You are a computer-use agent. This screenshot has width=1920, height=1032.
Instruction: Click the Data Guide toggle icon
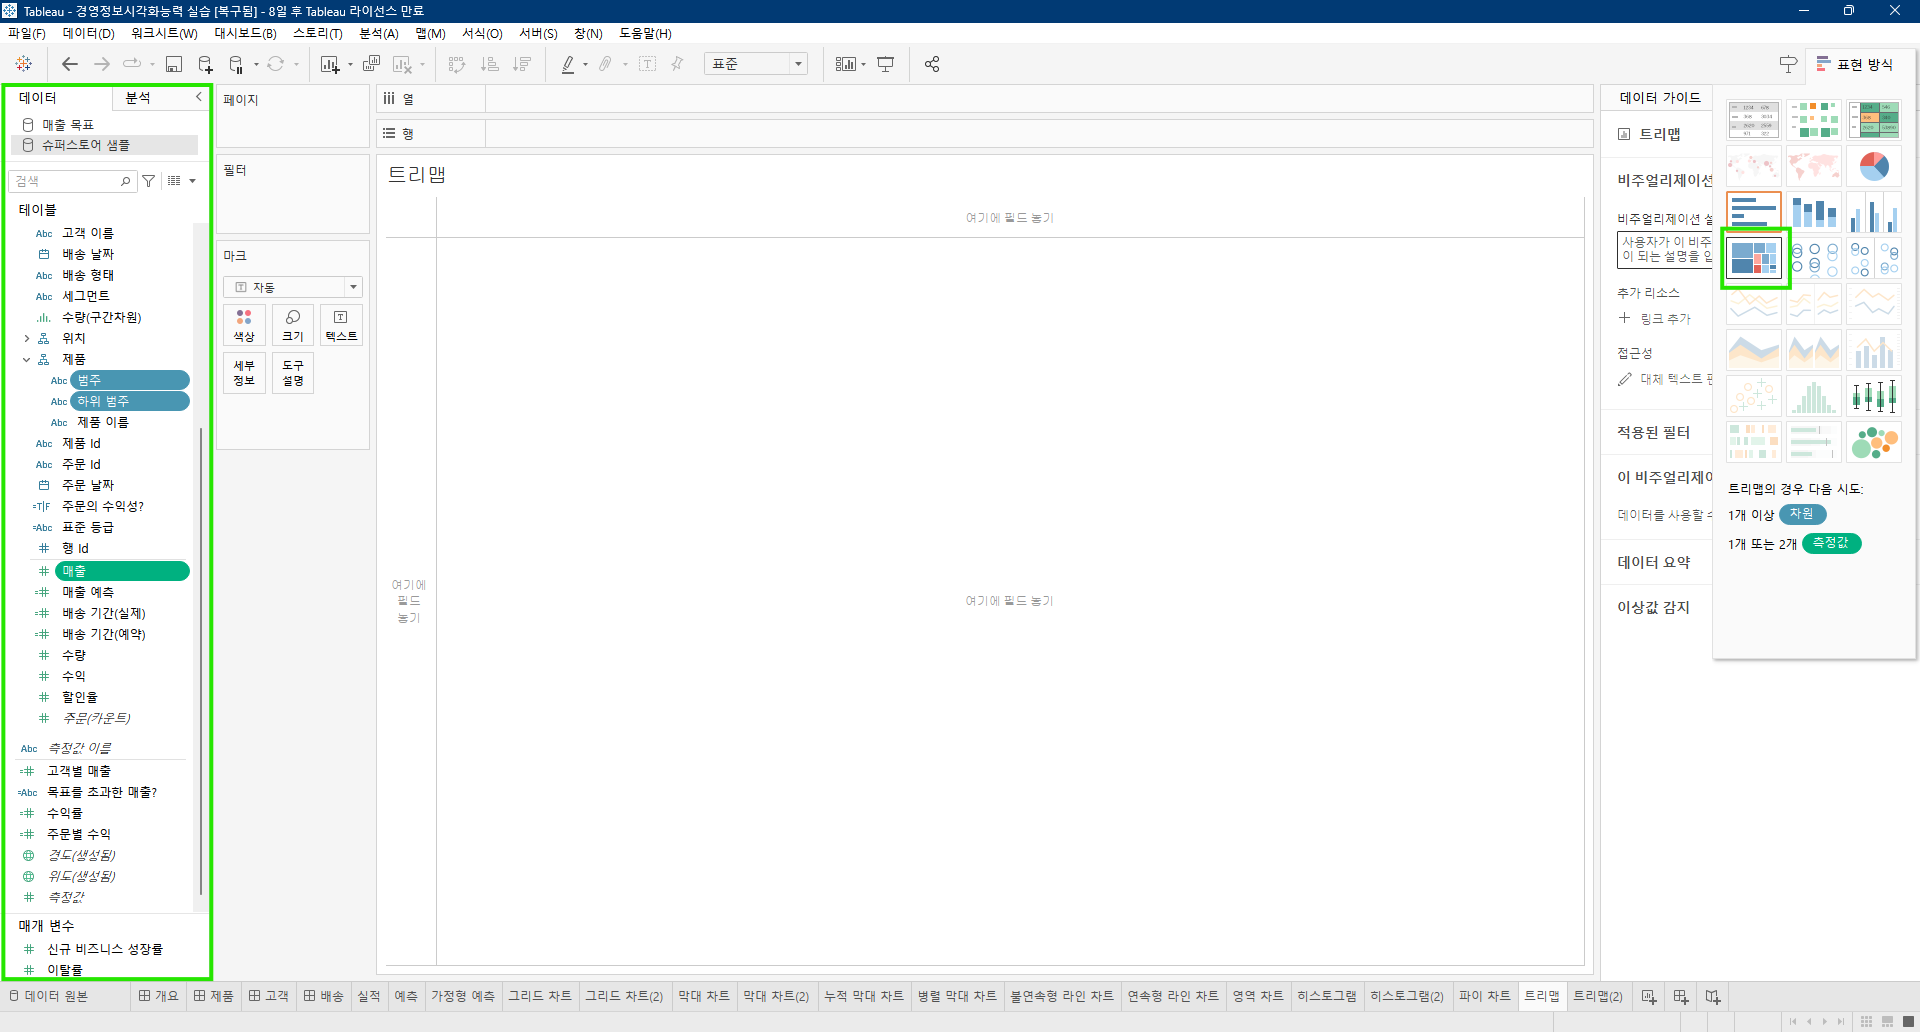coord(1788,64)
